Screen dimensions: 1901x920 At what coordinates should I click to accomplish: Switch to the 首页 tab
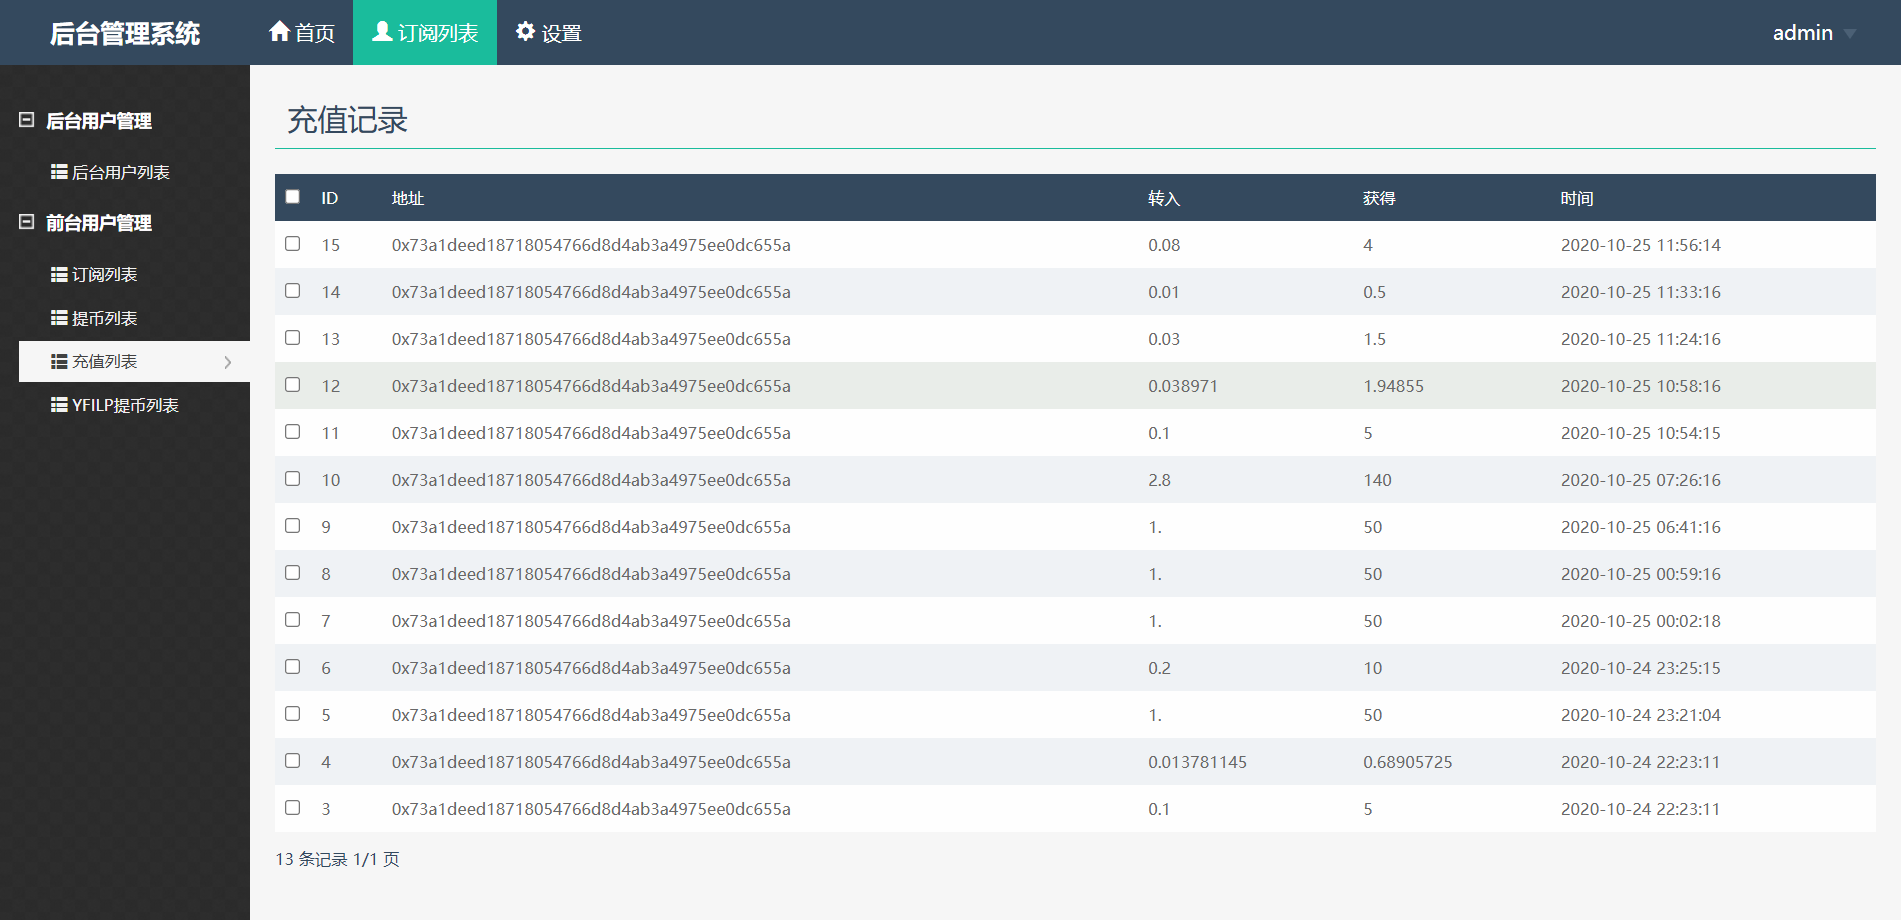[x=302, y=33]
